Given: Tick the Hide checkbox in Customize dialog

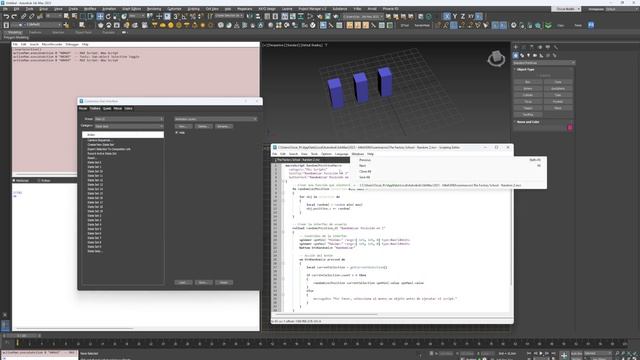Looking at the screenshot, I should coord(177,133).
